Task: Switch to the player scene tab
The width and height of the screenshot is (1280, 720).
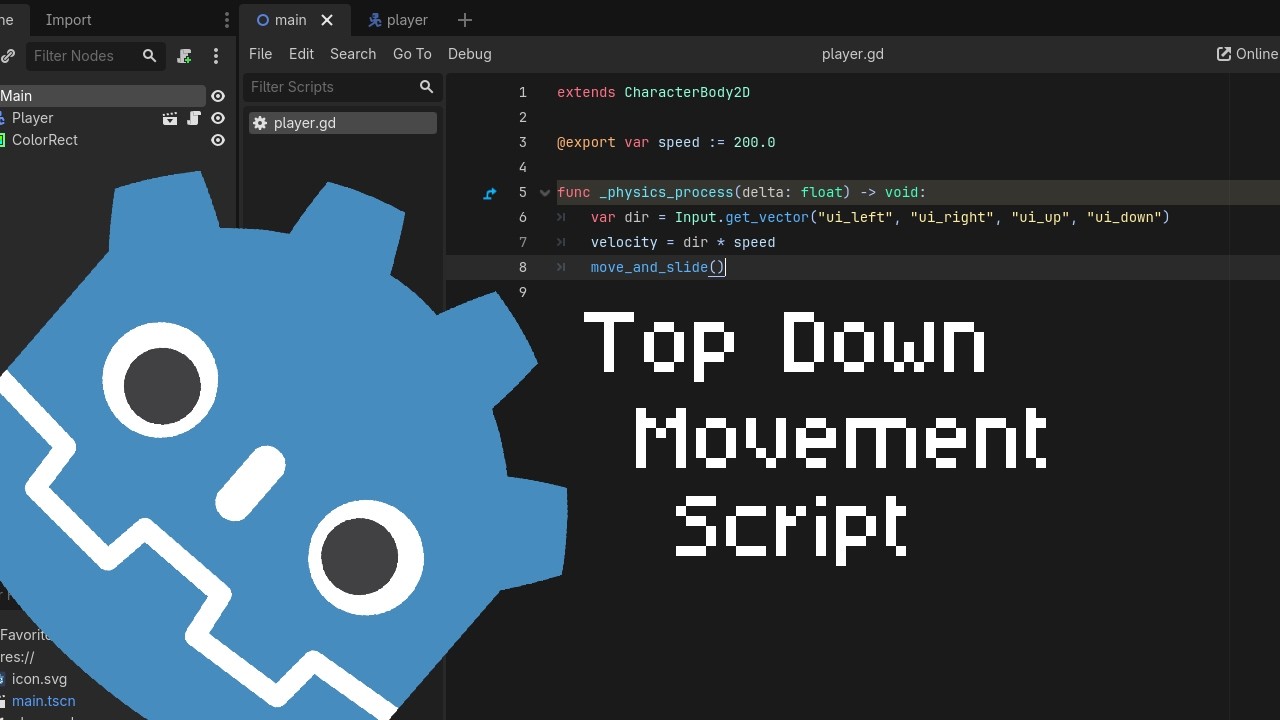Action: click(398, 20)
